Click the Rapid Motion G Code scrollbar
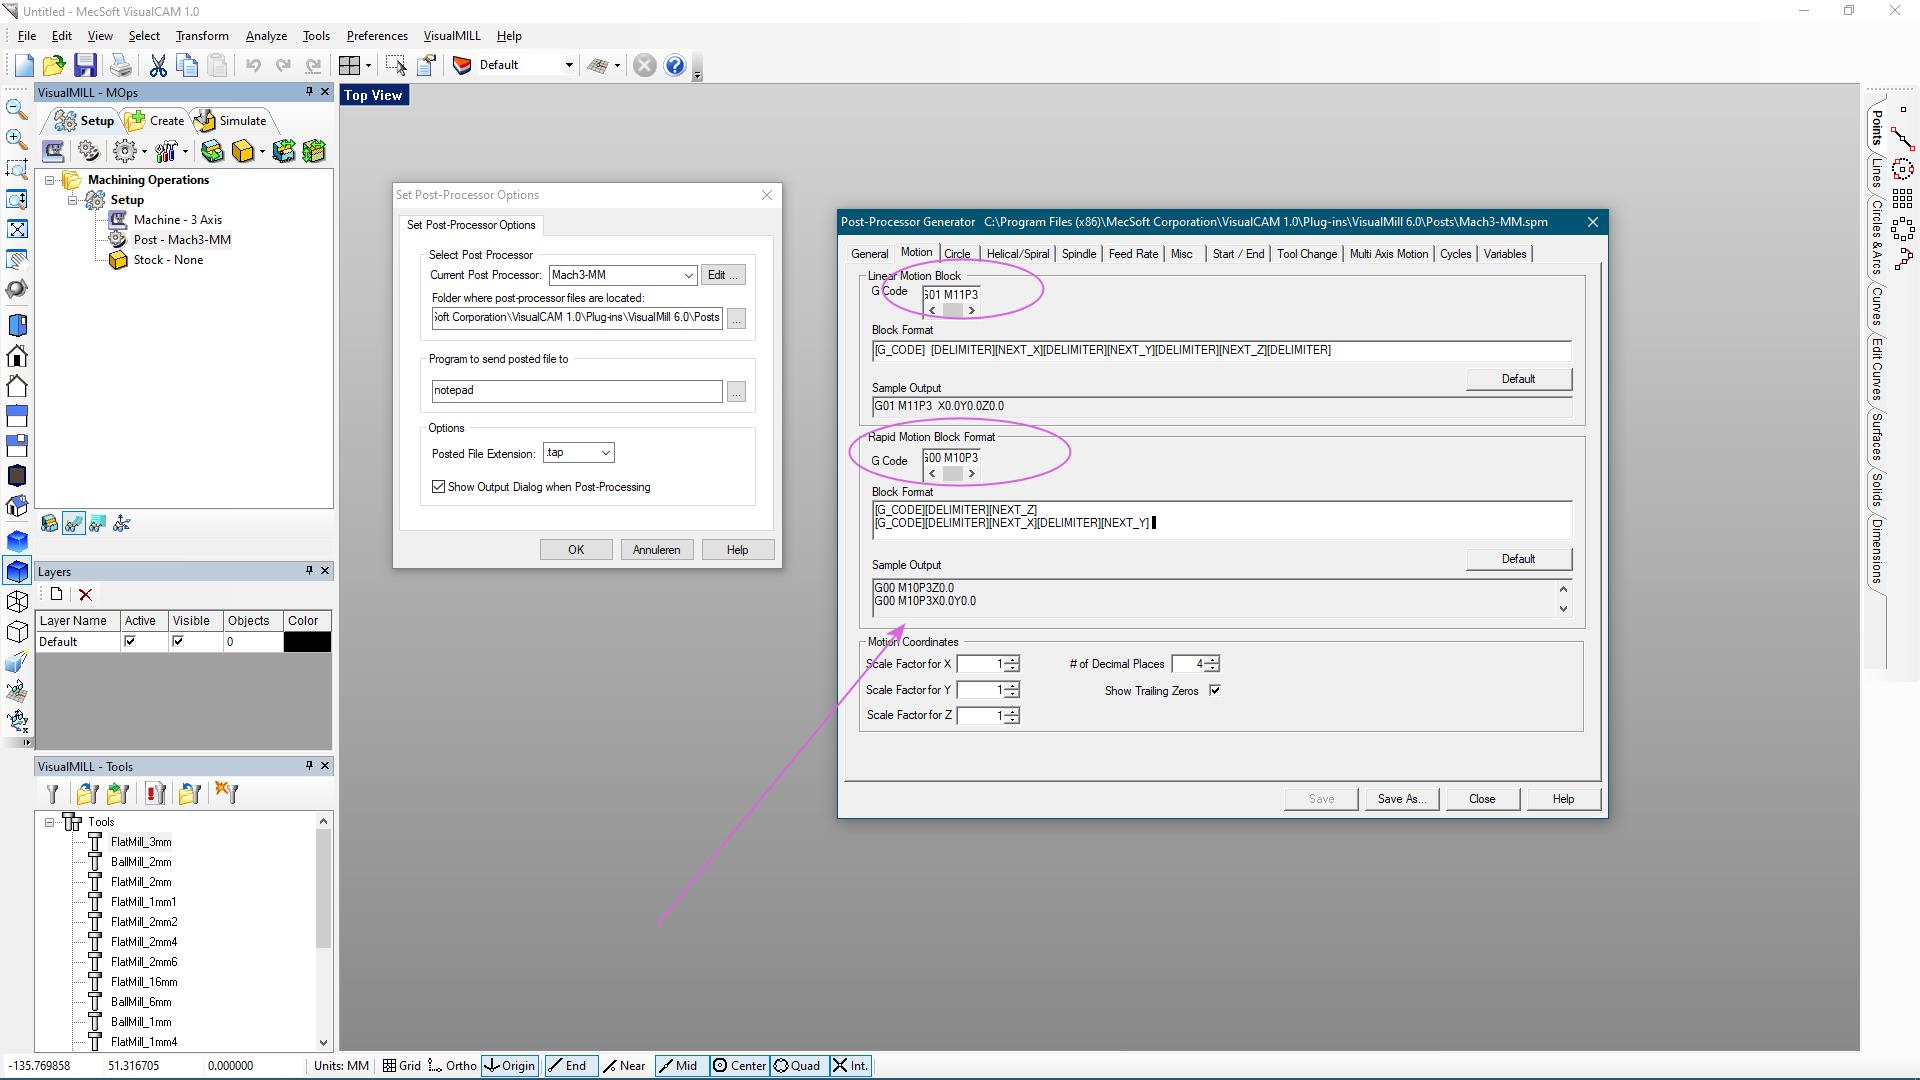1920x1080 pixels. pyautogui.click(x=952, y=474)
